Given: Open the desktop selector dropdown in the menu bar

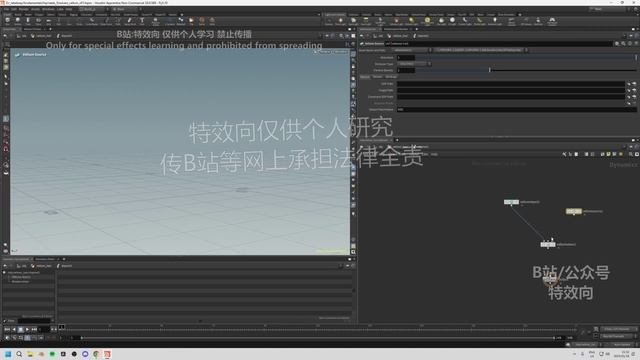Looking at the screenshot, I should click(x=93, y=9).
